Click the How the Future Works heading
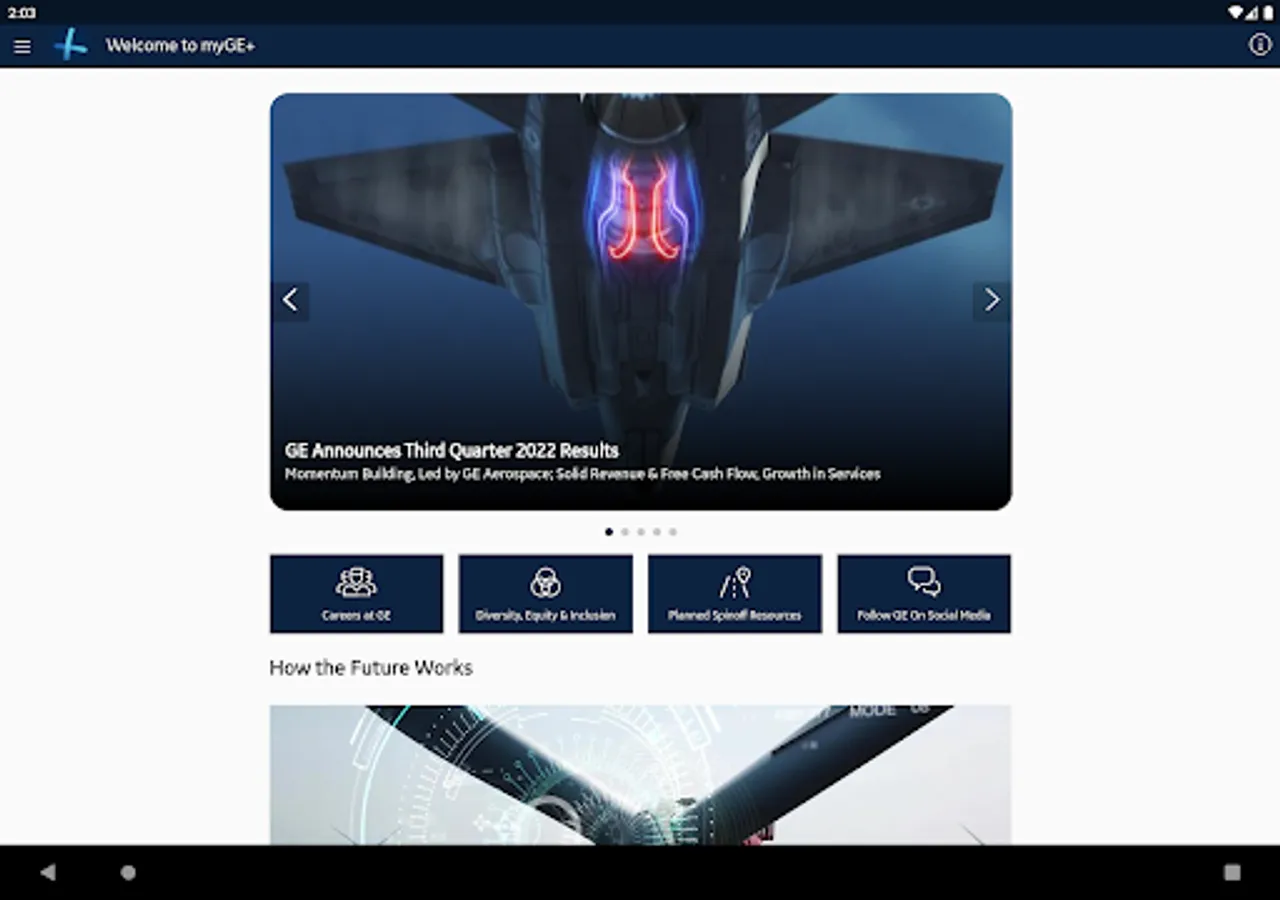 coord(371,668)
